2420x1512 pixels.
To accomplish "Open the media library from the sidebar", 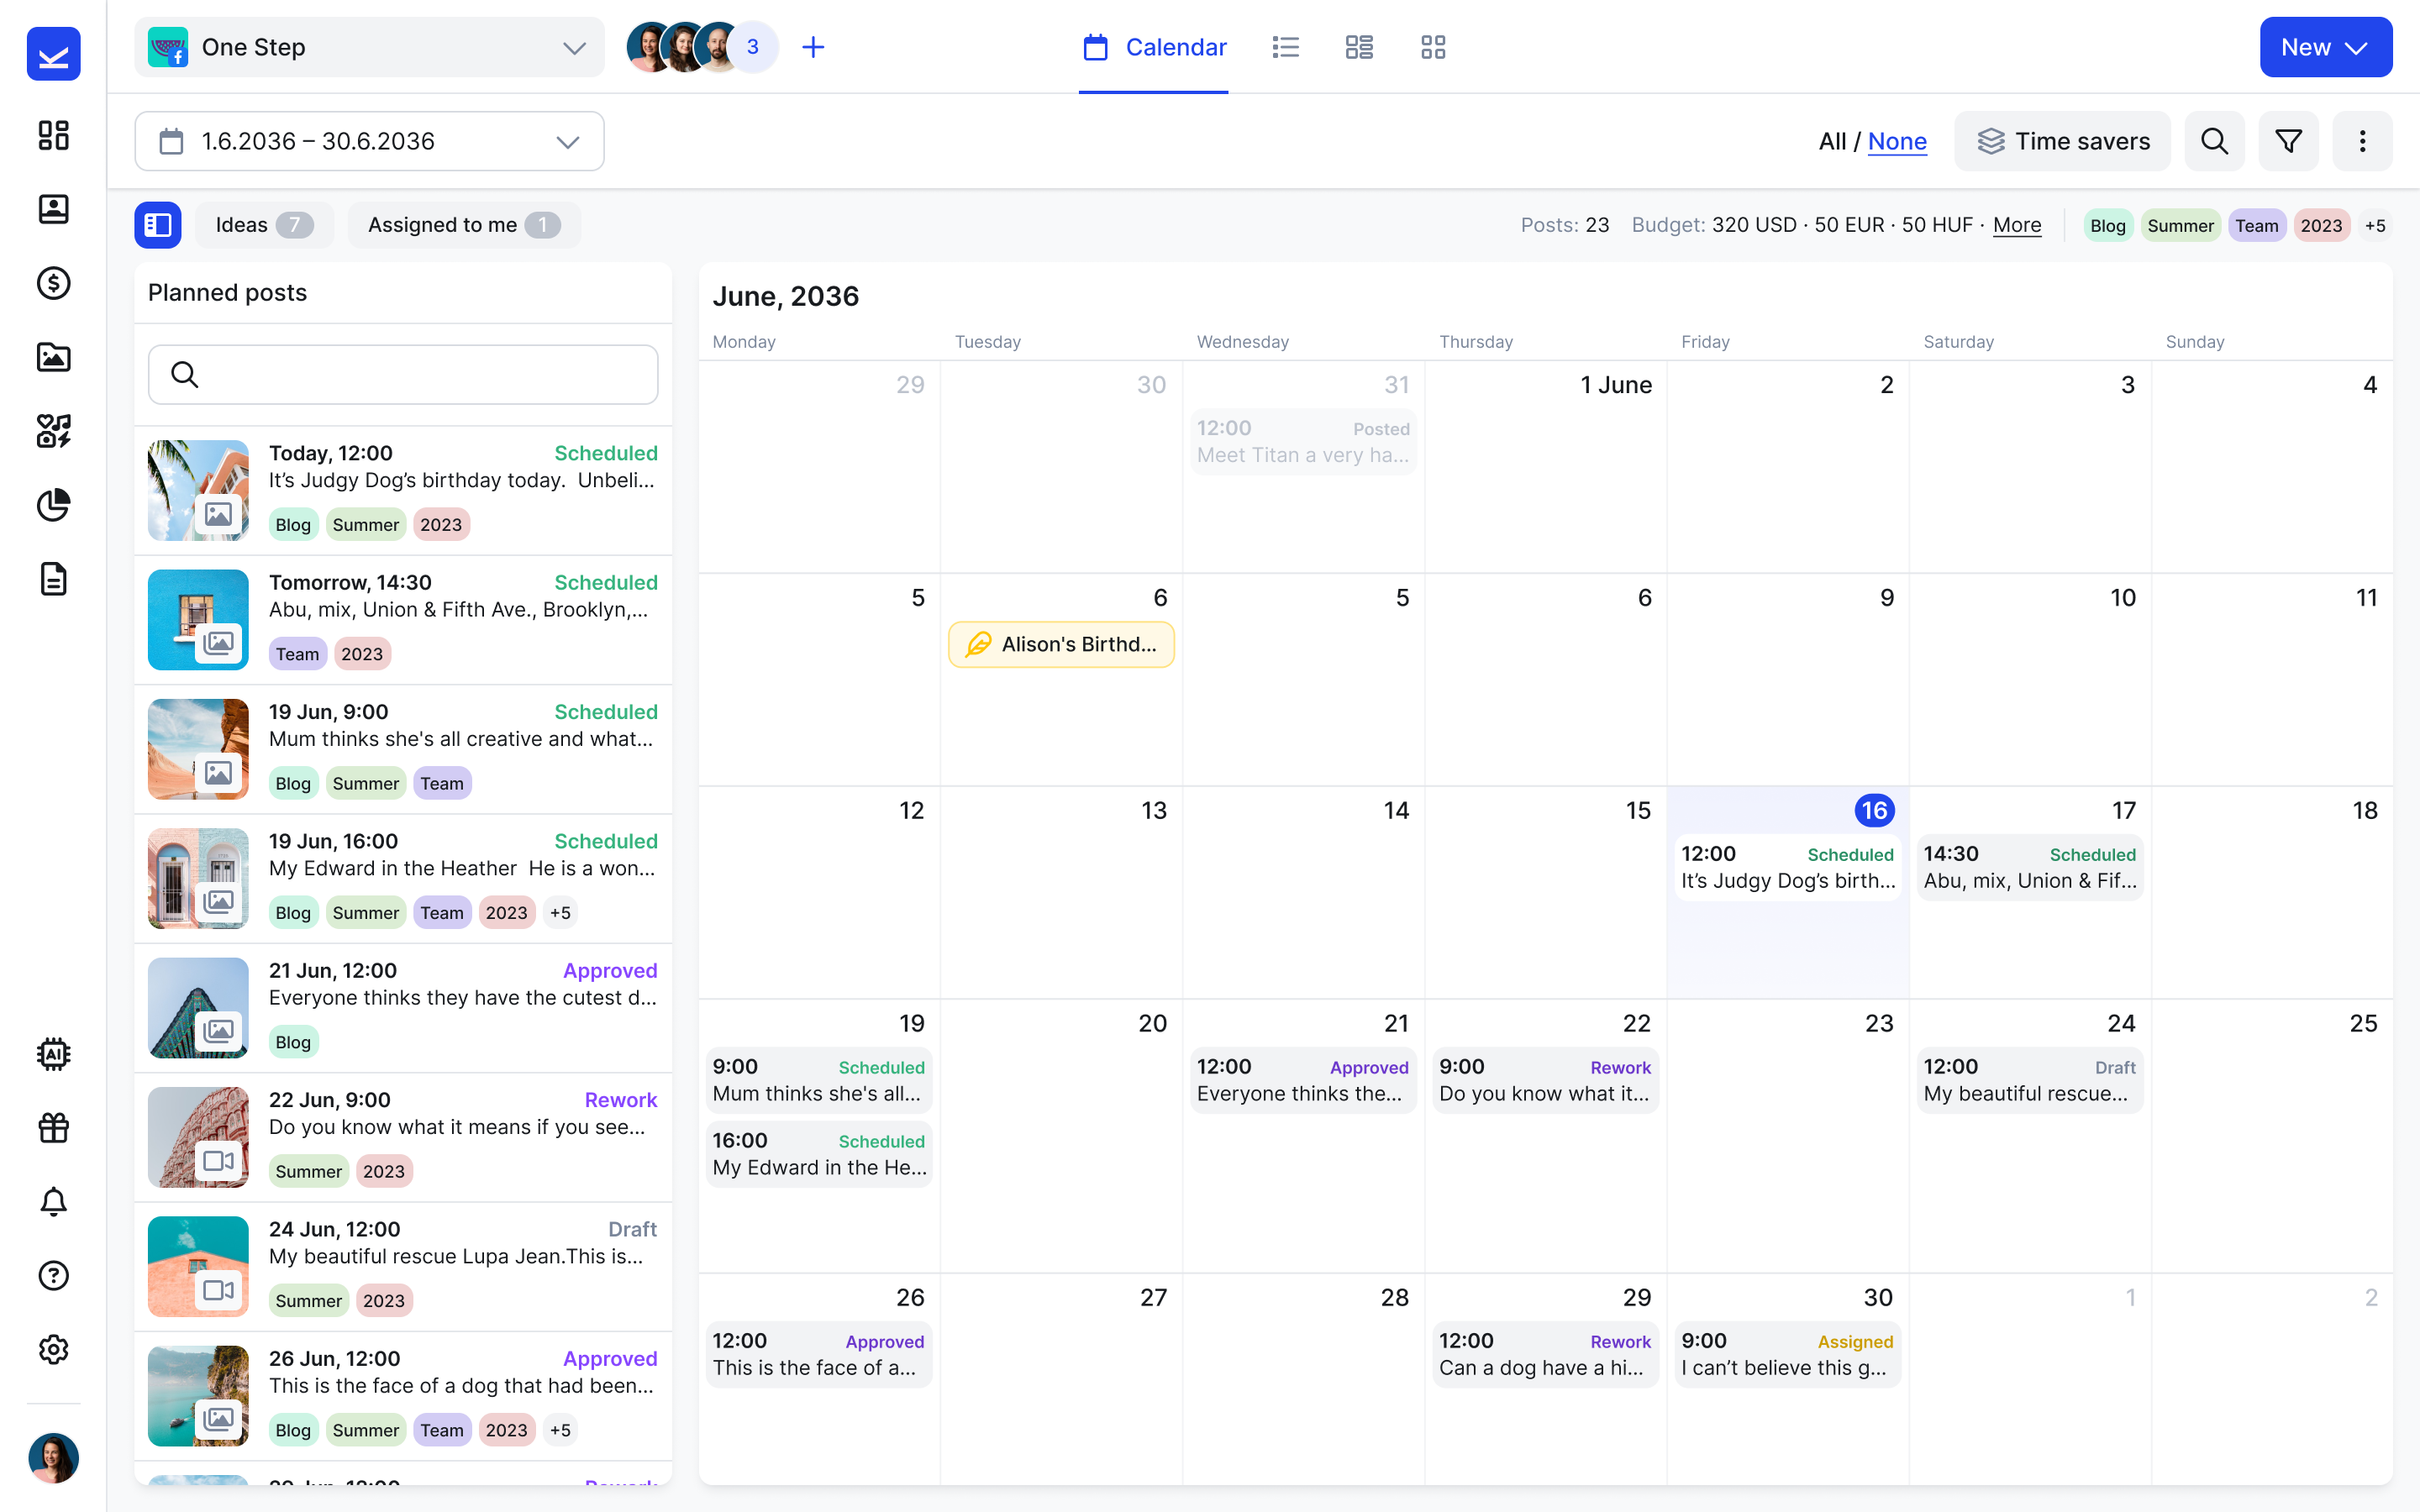I will [54, 357].
